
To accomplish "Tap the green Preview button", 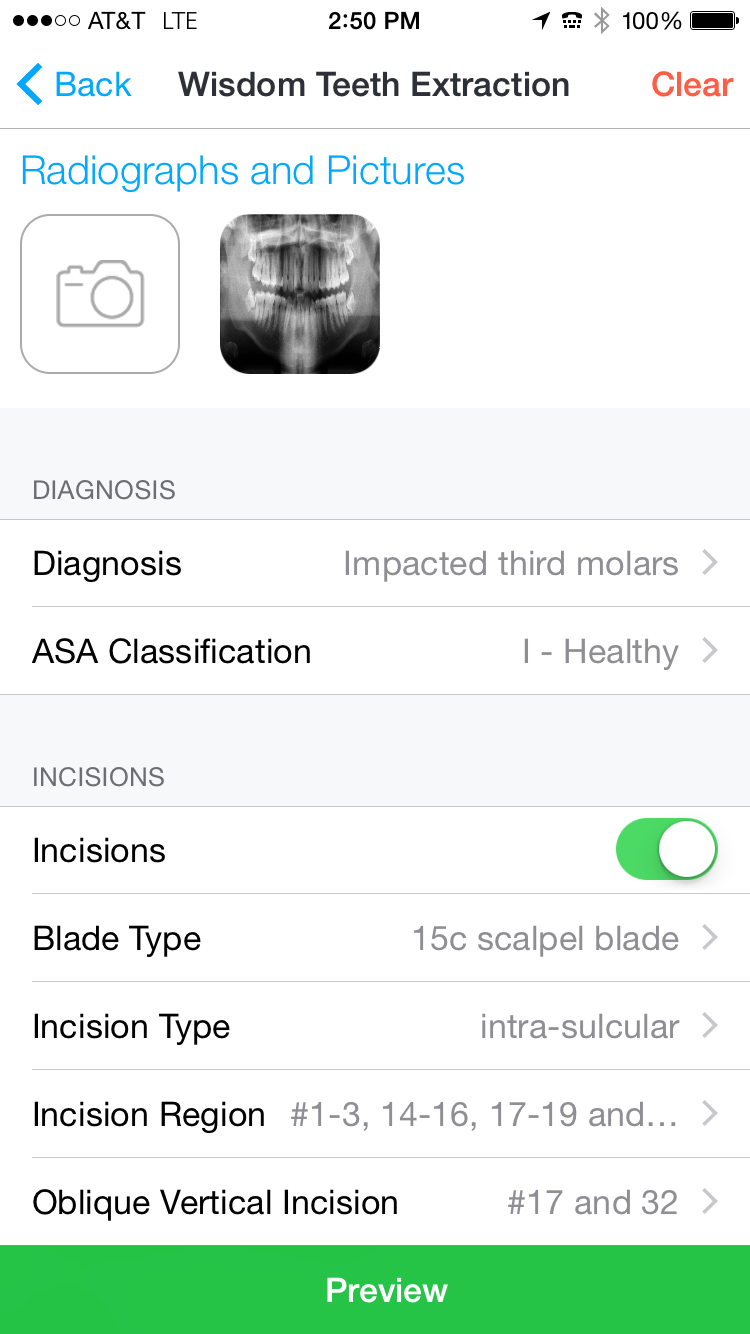I will coord(375,1290).
